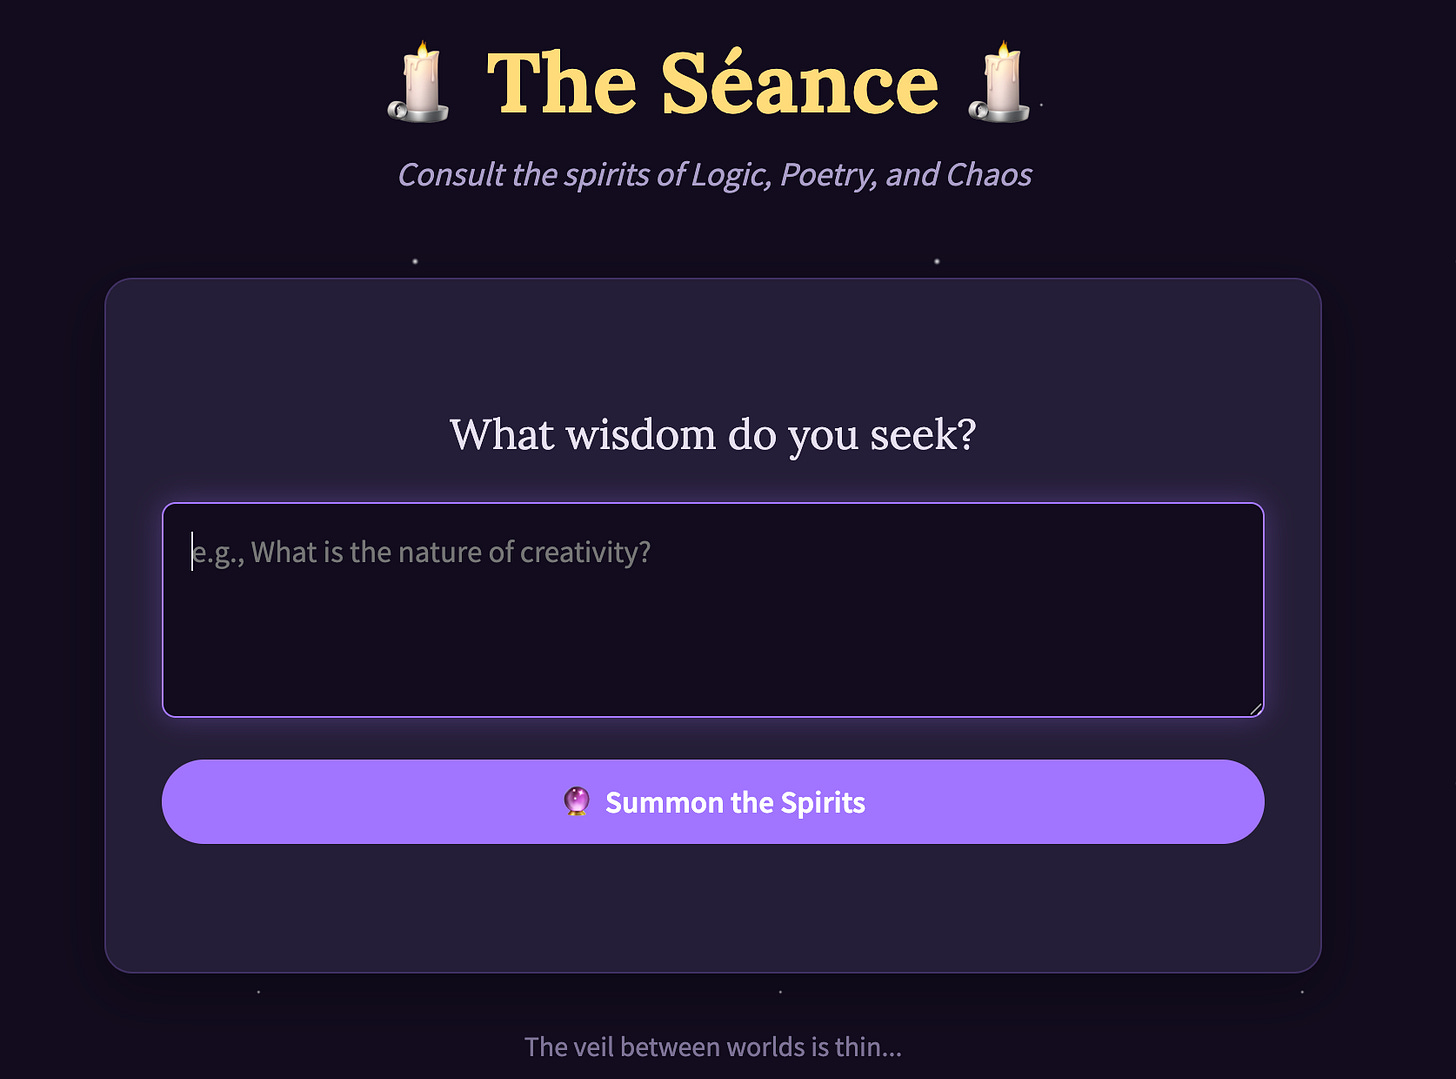The width and height of the screenshot is (1456, 1079).
Task: Focus the question textarea
Action: (x=713, y=610)
